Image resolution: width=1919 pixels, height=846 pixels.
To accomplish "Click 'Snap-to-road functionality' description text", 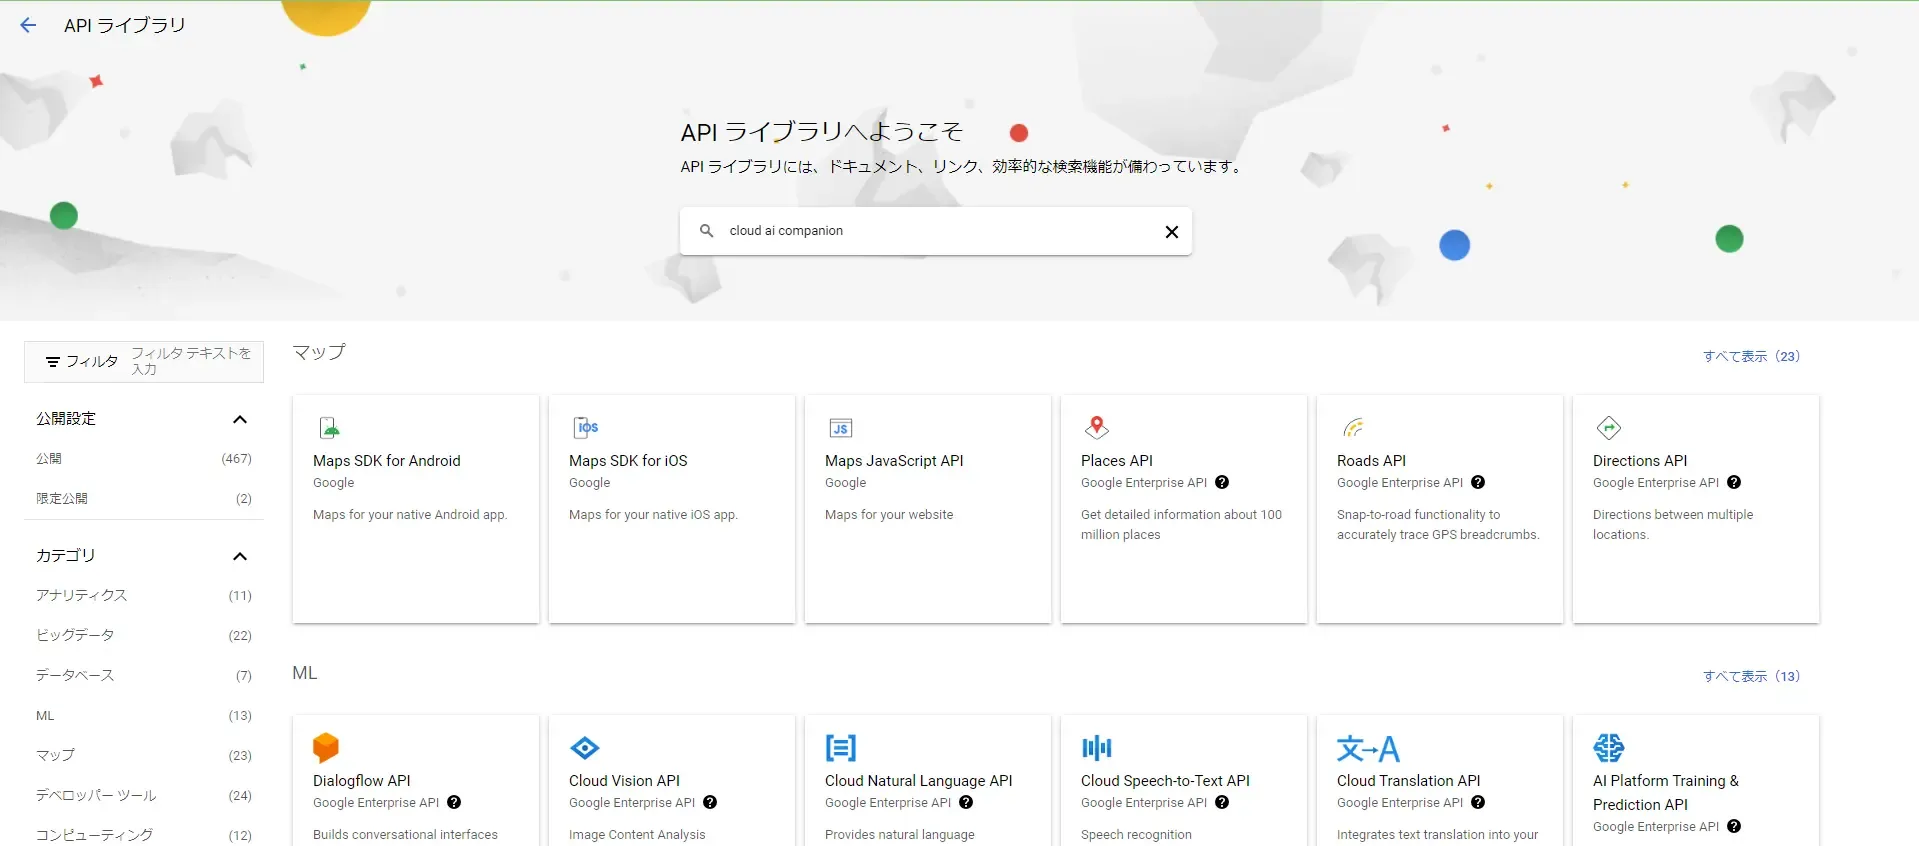I will [1438, 525].
